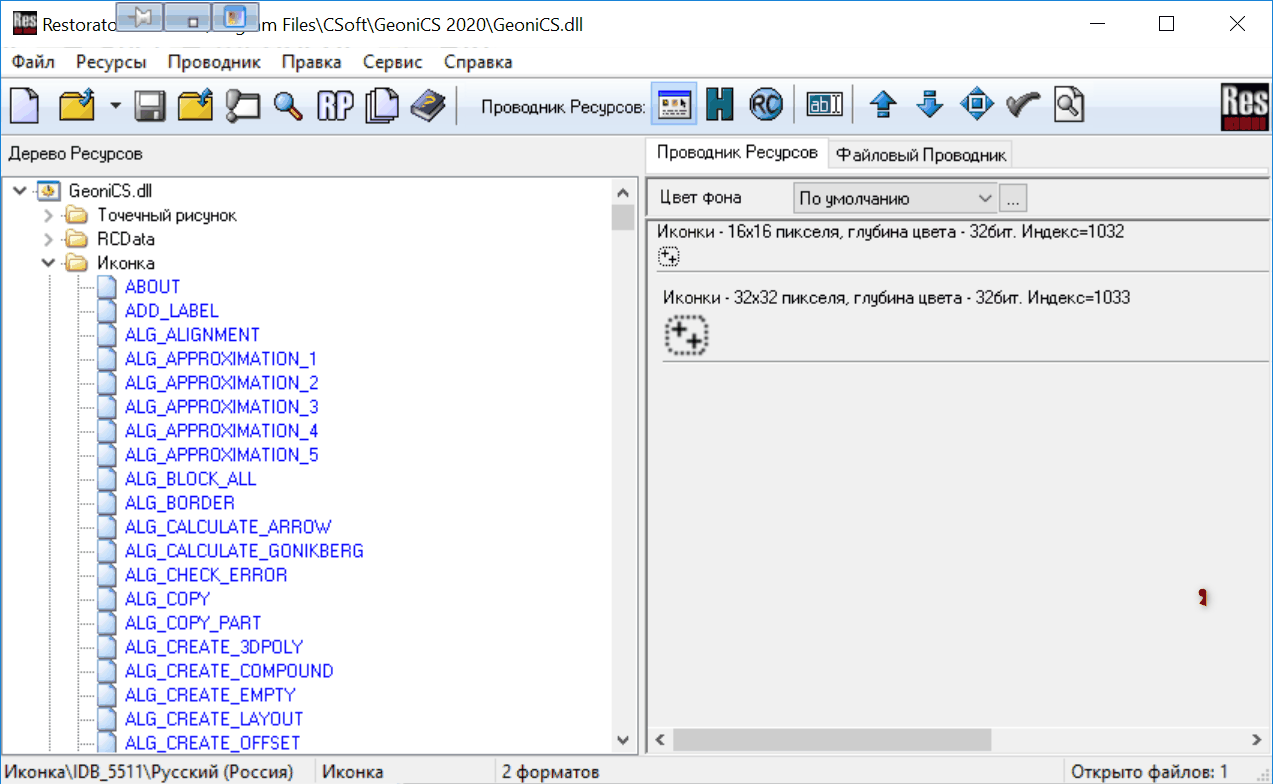Expand the Точечный рисунок folder

click(x=48, y=215)
